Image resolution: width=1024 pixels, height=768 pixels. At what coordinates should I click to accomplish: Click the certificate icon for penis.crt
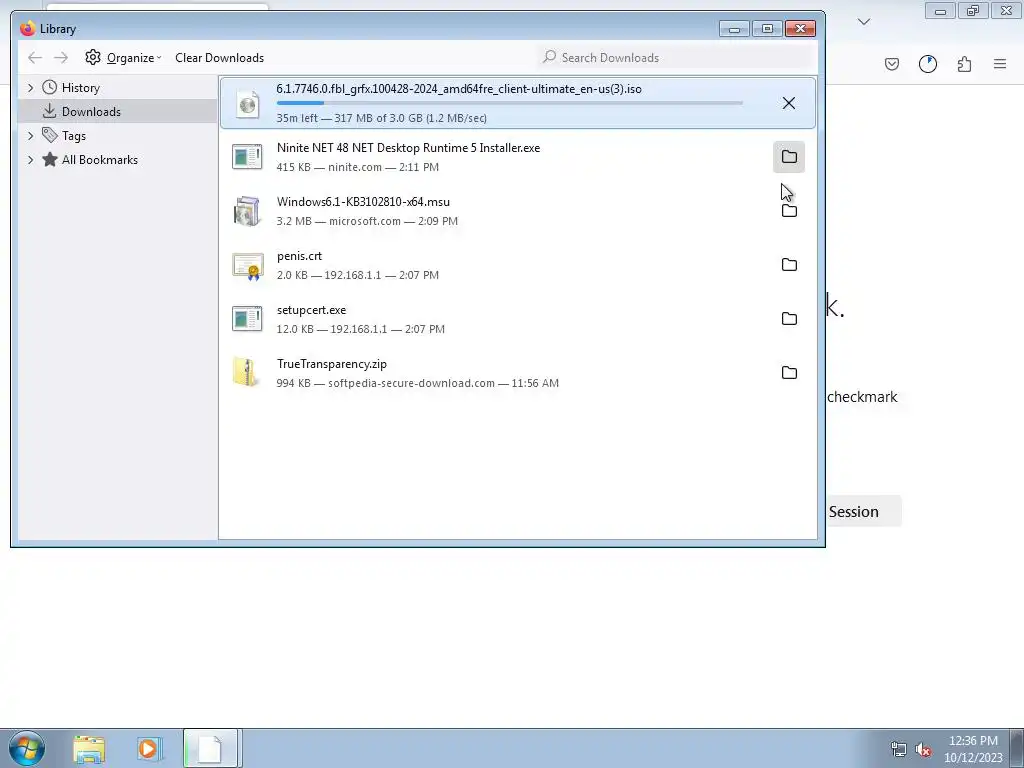(x=248, y=266)
